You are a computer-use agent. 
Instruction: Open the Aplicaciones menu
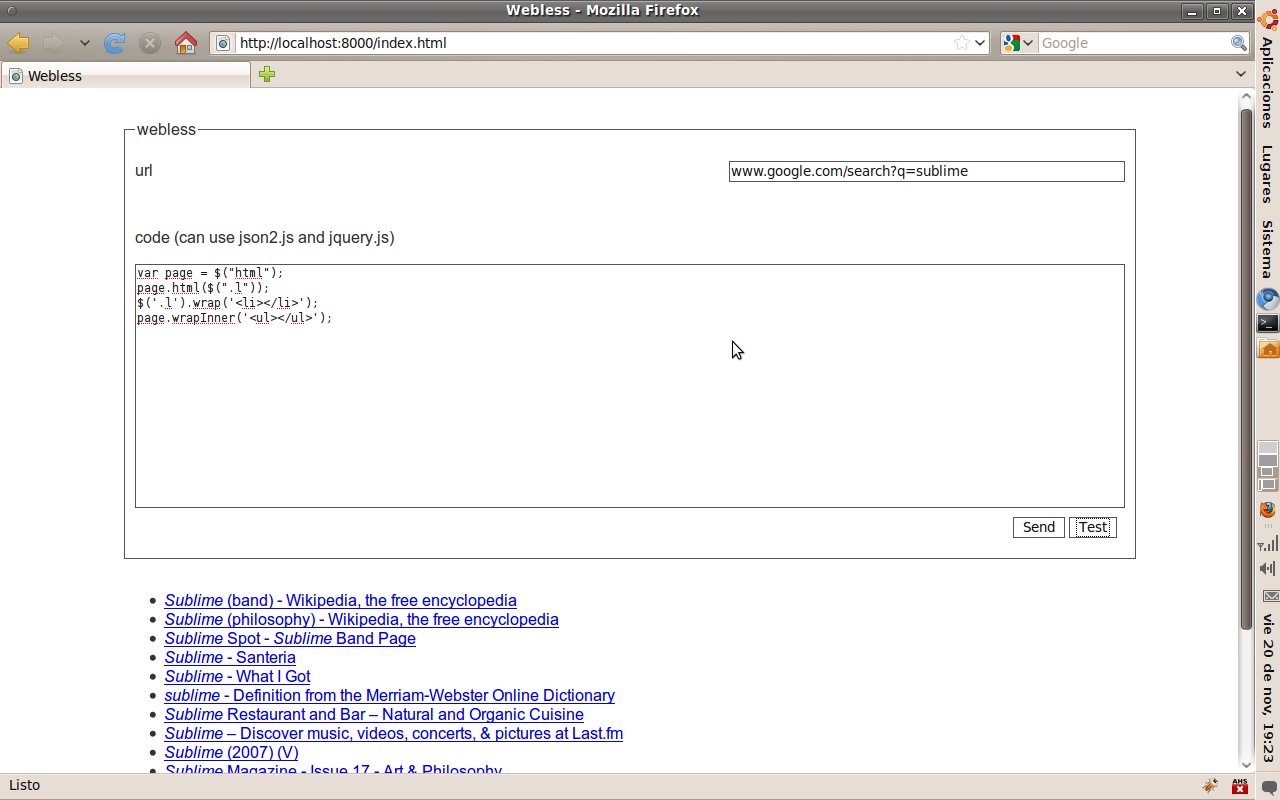coord(1268,82)
